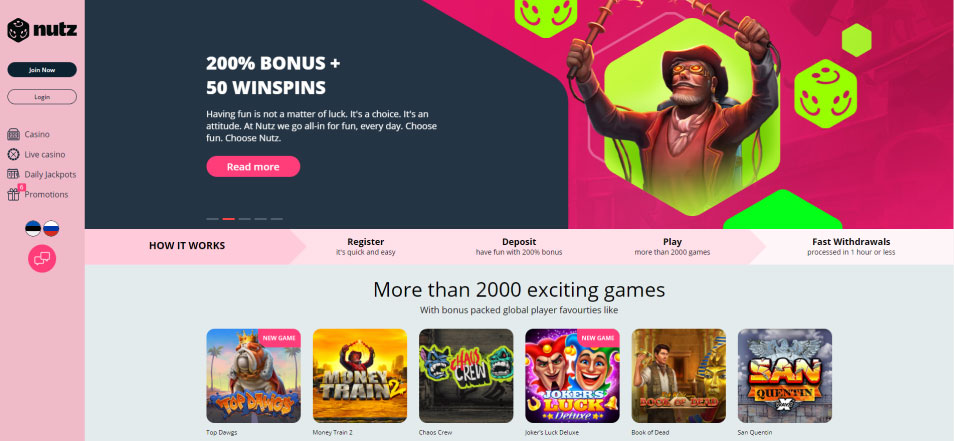Screen dimensions: 954x441
Task: Switch language with the Russian flag
Action: coord(51,229)
